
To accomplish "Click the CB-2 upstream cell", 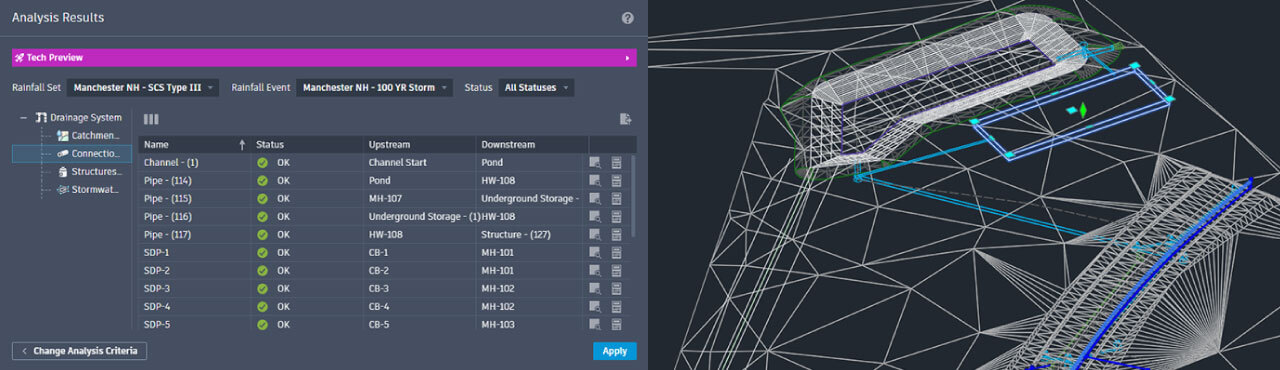I will (x=419, y=270).
